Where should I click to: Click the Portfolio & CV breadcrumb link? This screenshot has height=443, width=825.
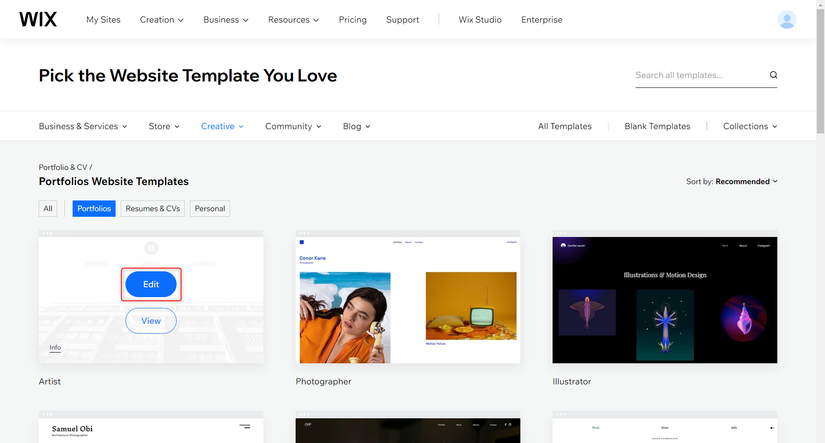[63, 167]
